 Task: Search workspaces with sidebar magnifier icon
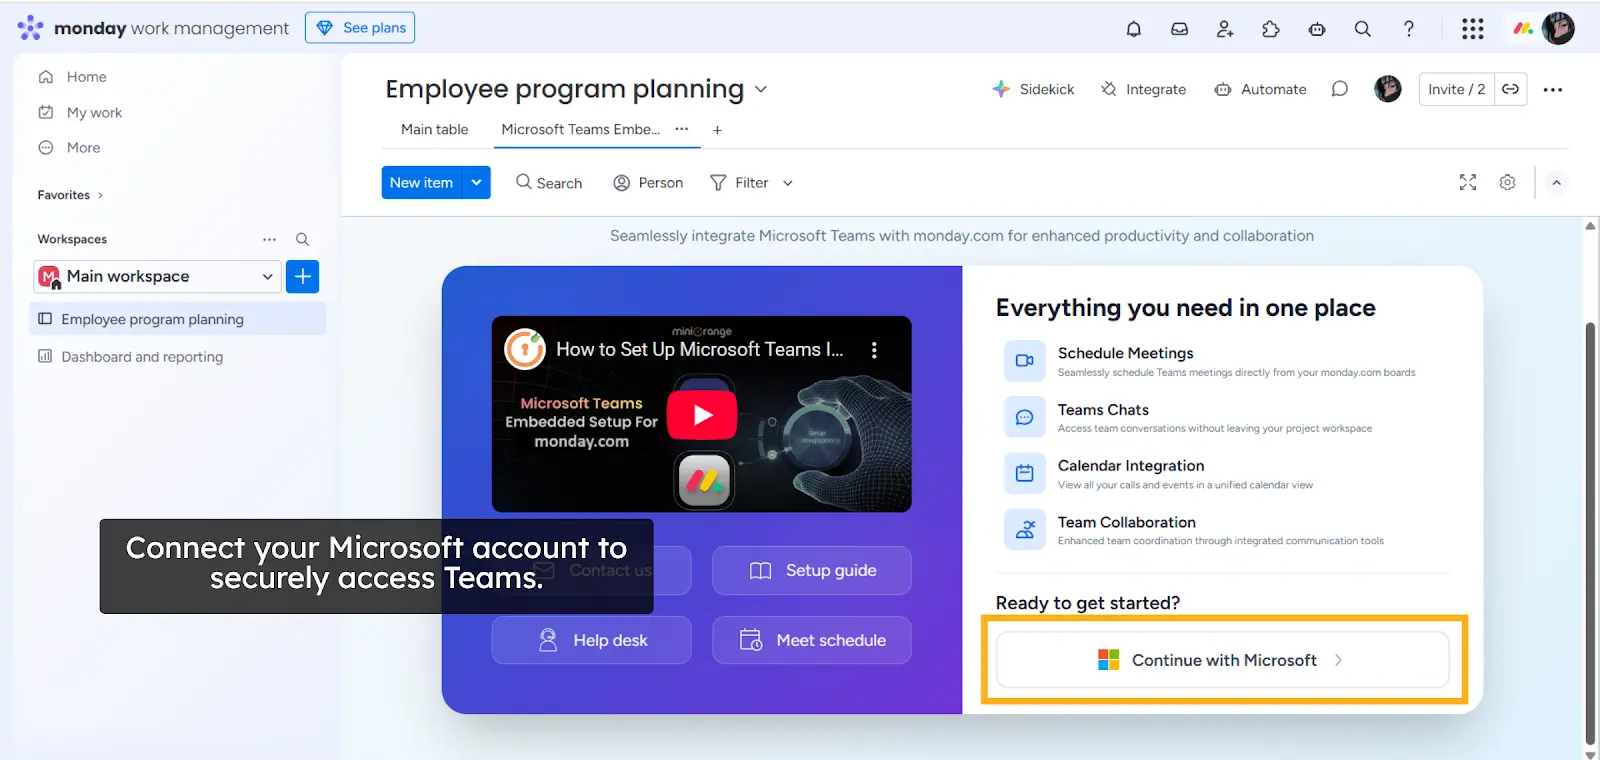pyautogui.click(x=302, y=239)
